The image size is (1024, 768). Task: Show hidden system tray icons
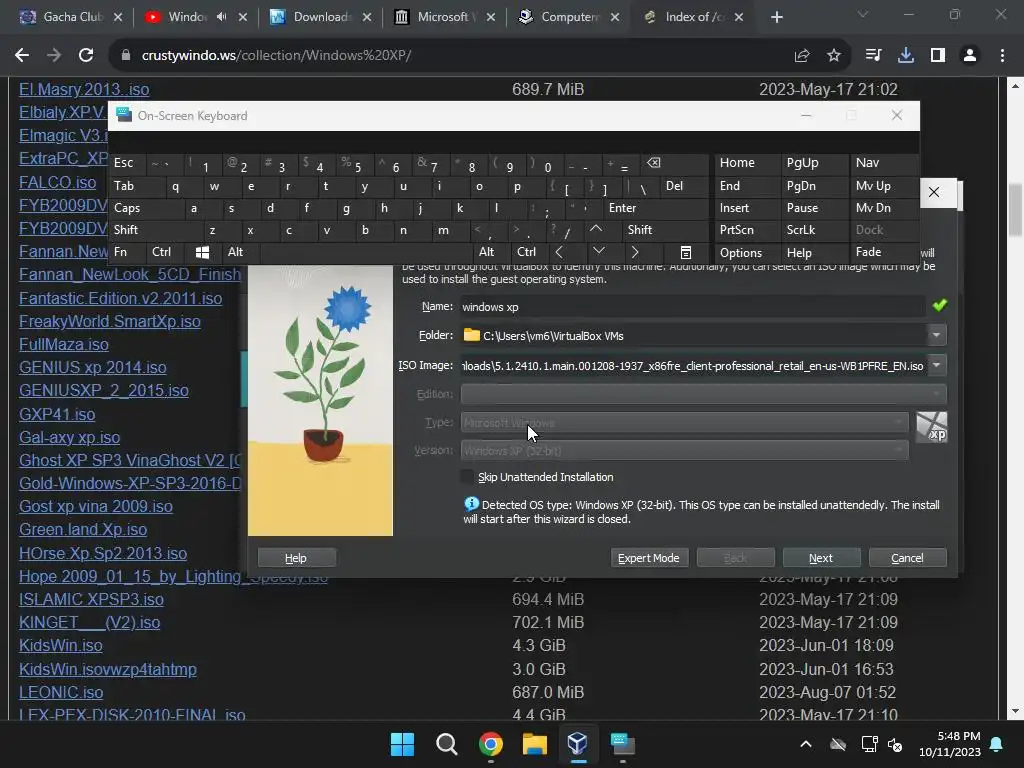[x=806, y=744]
